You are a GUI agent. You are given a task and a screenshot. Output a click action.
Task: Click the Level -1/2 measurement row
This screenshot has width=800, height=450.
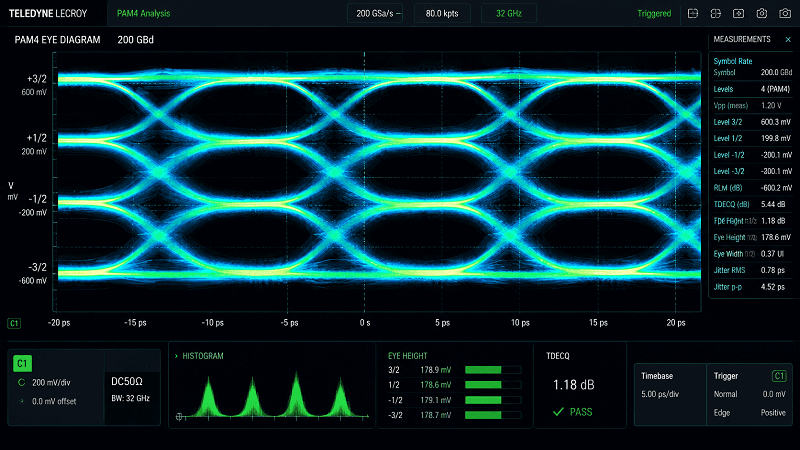(x=752, y=155)
